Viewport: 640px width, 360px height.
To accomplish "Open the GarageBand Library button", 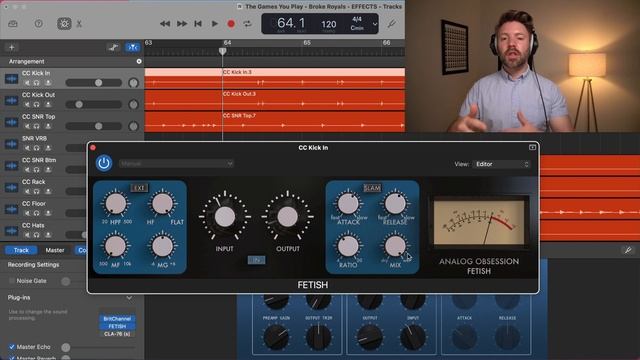I will pyautogui.click(x=13, y=24).
